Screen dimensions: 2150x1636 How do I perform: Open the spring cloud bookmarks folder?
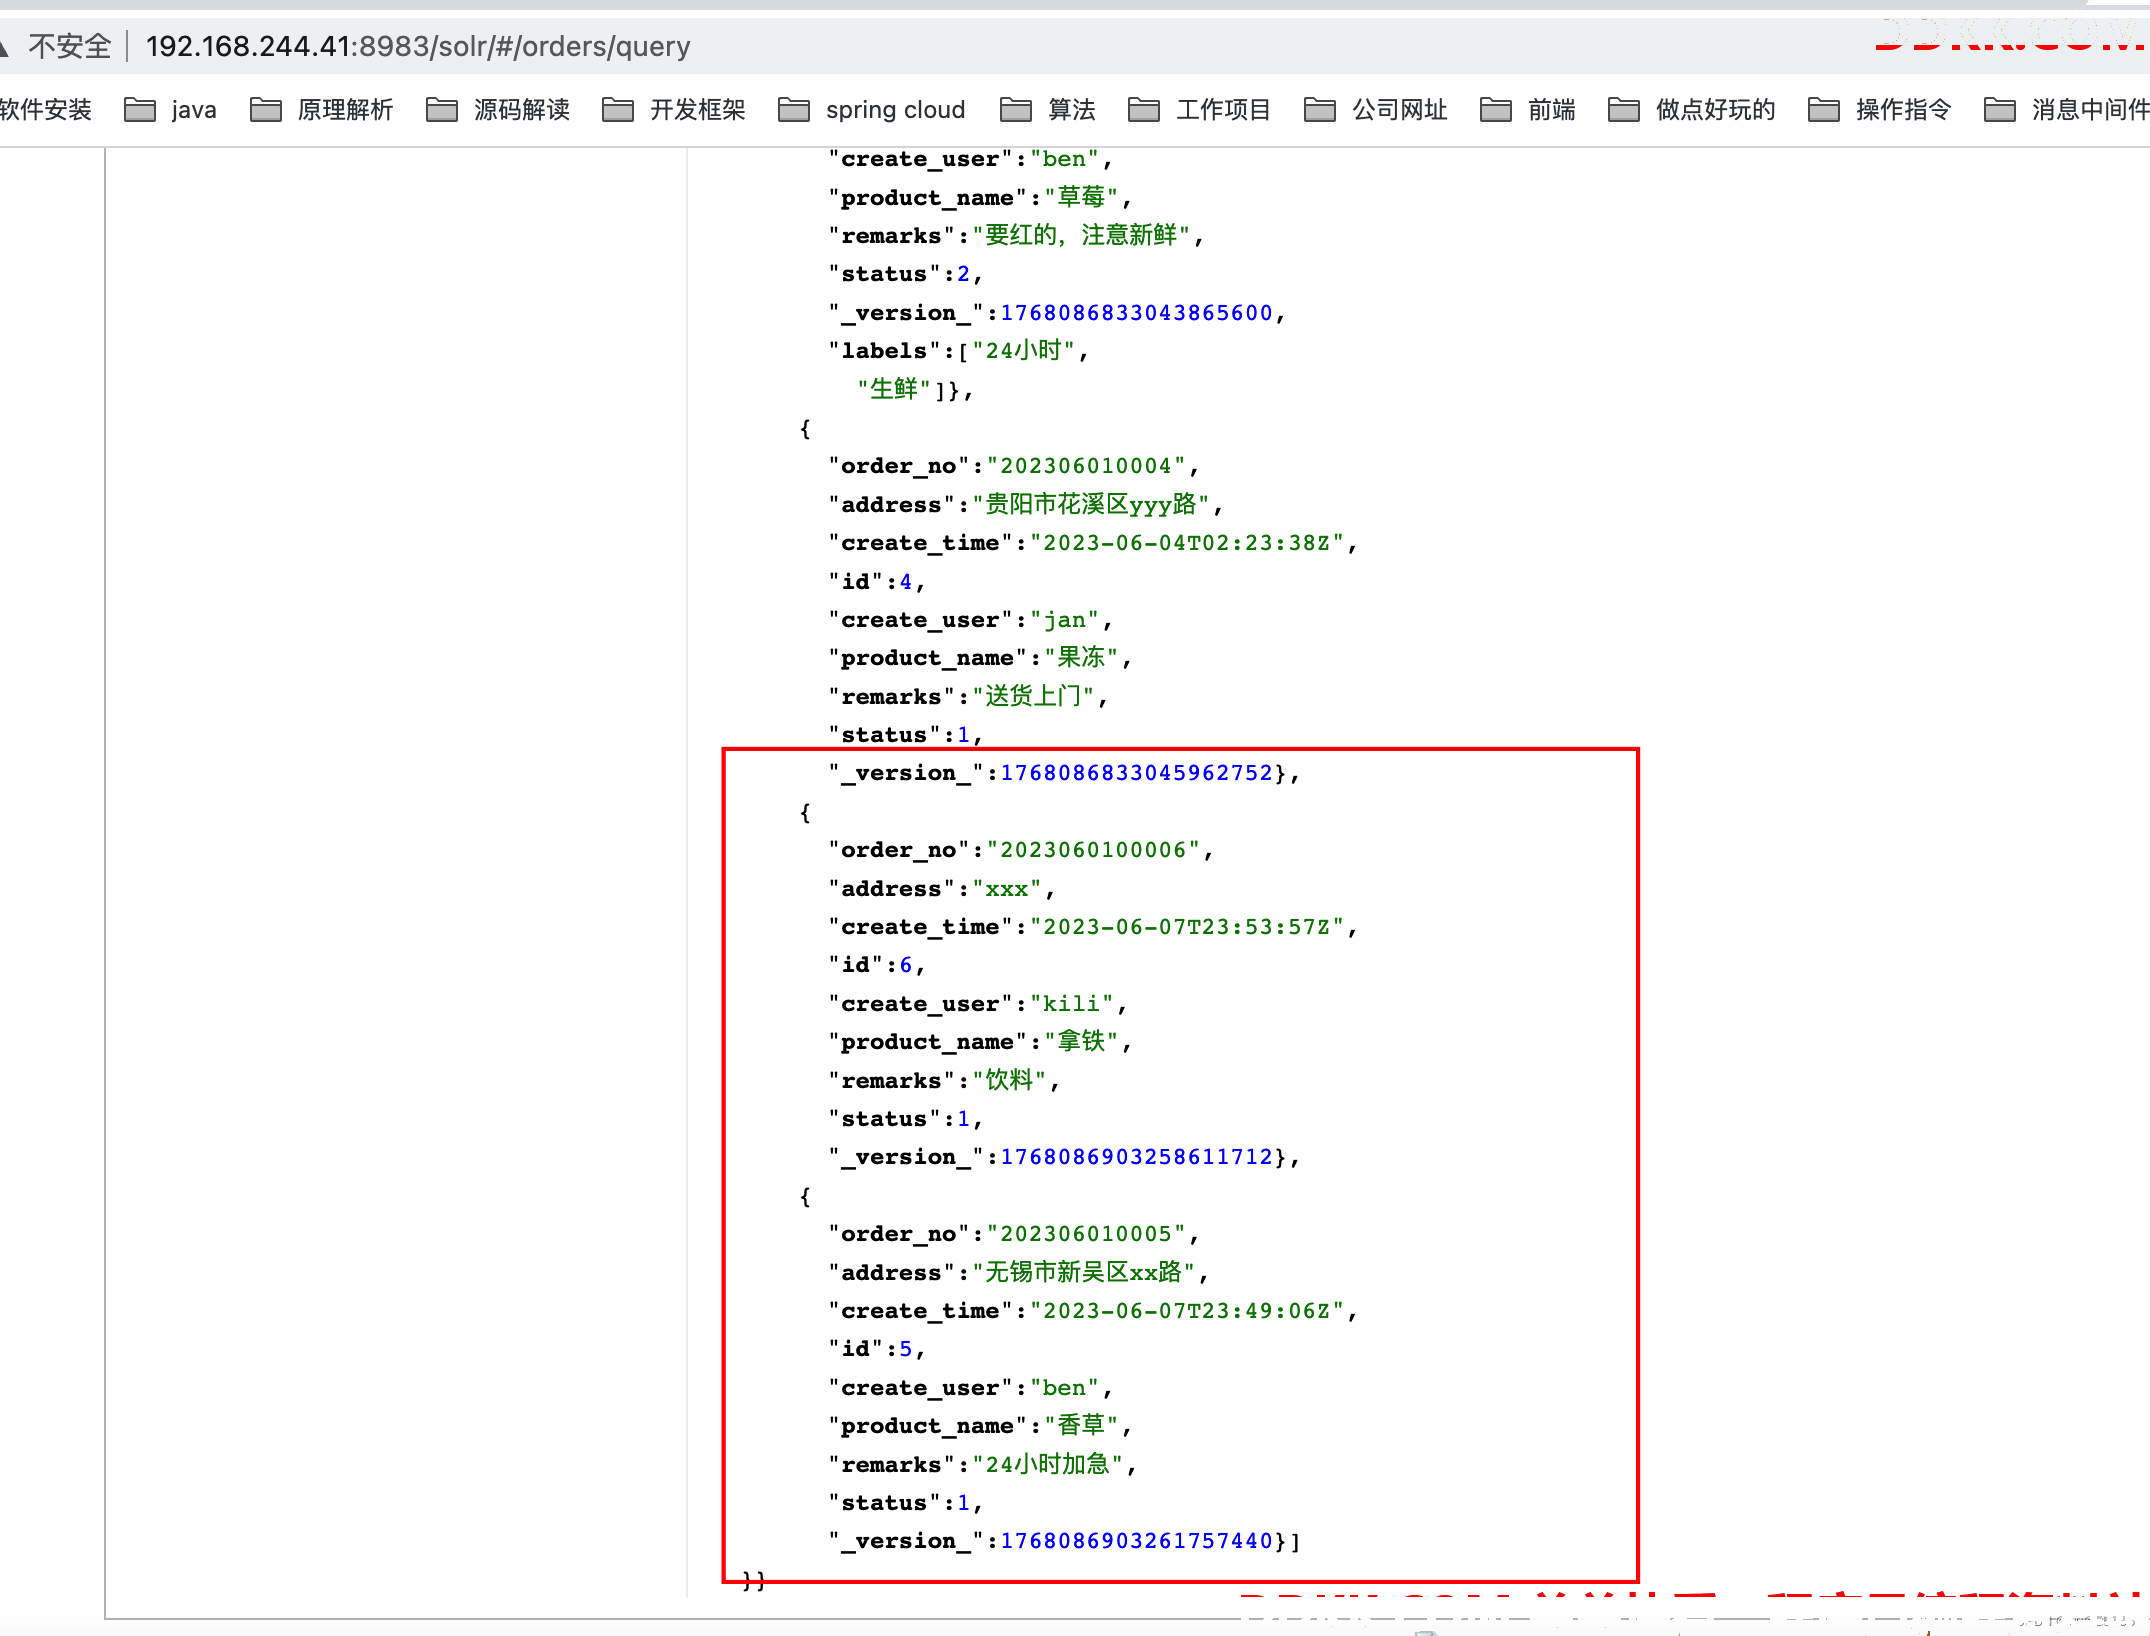point(871,110)
